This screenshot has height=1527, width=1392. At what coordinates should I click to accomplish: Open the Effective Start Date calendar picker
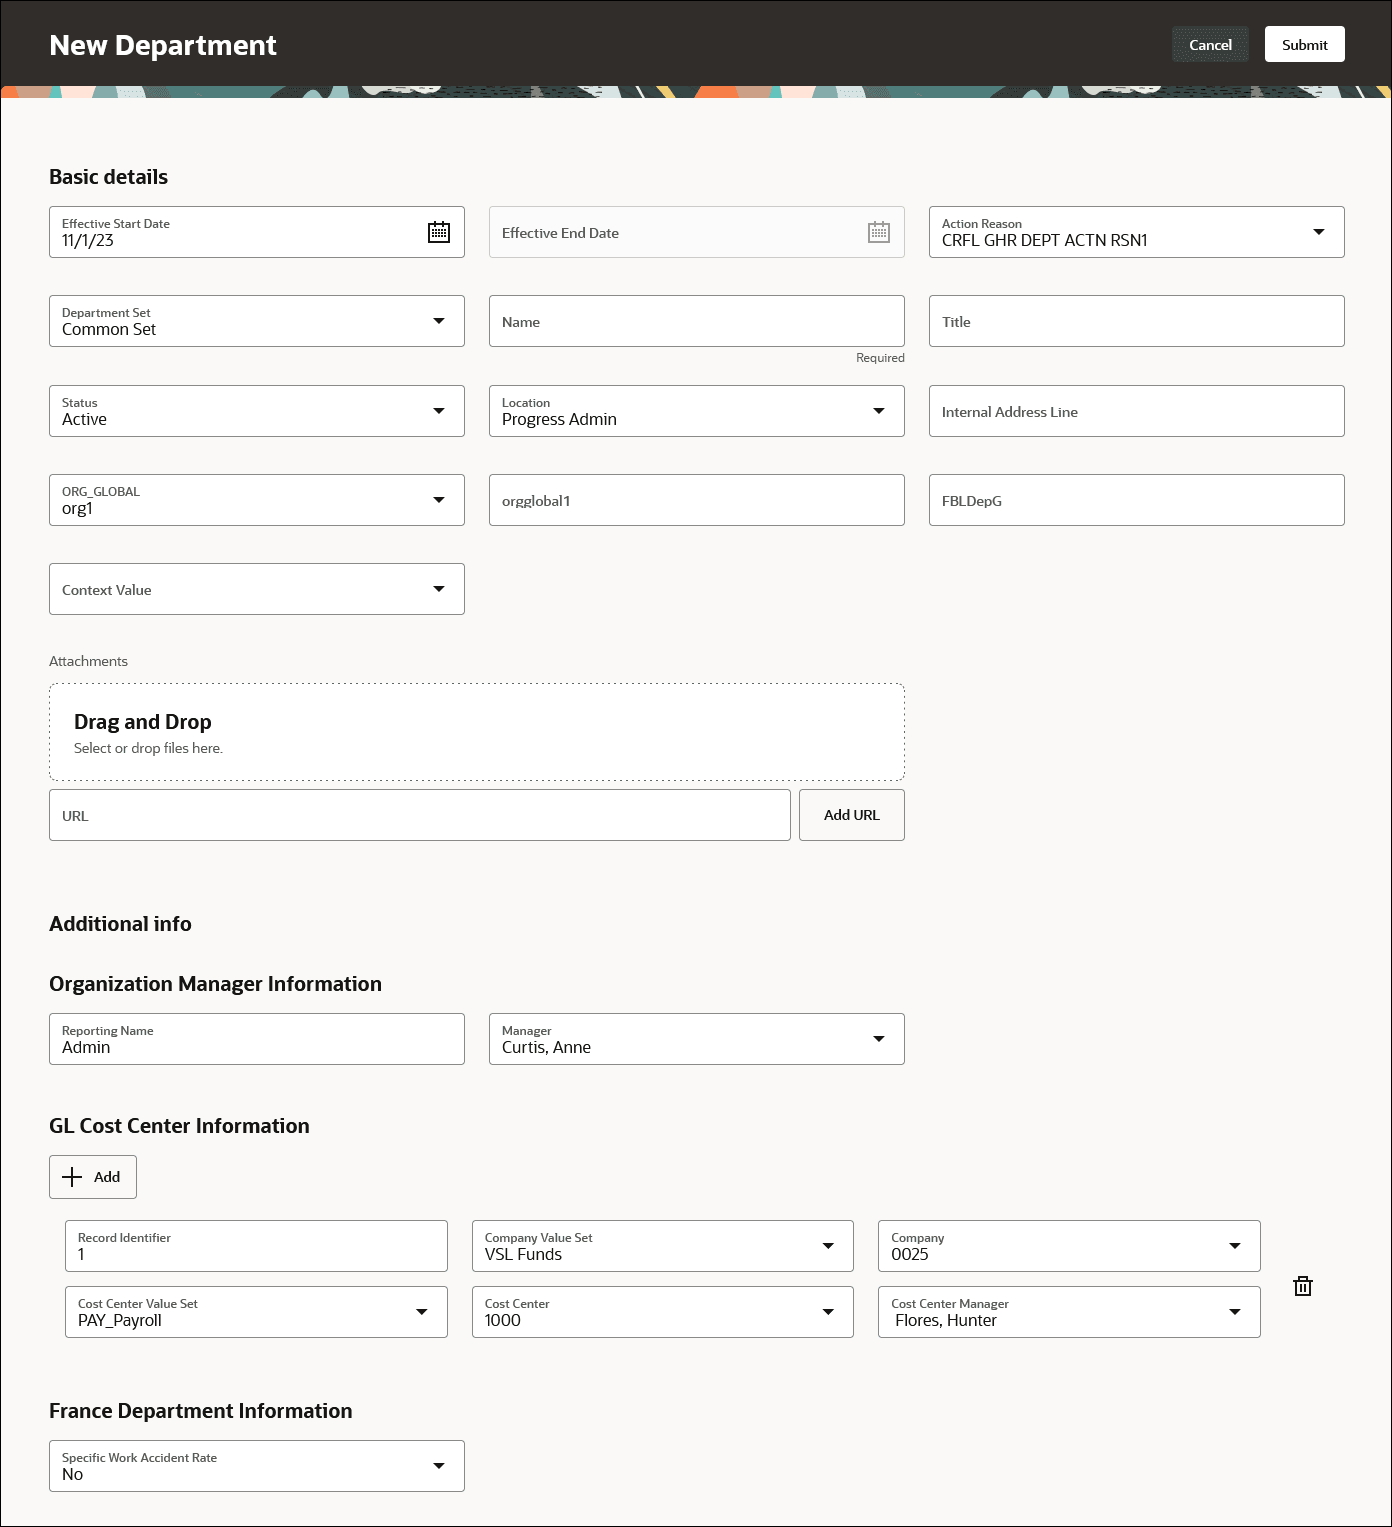(439, 232)
